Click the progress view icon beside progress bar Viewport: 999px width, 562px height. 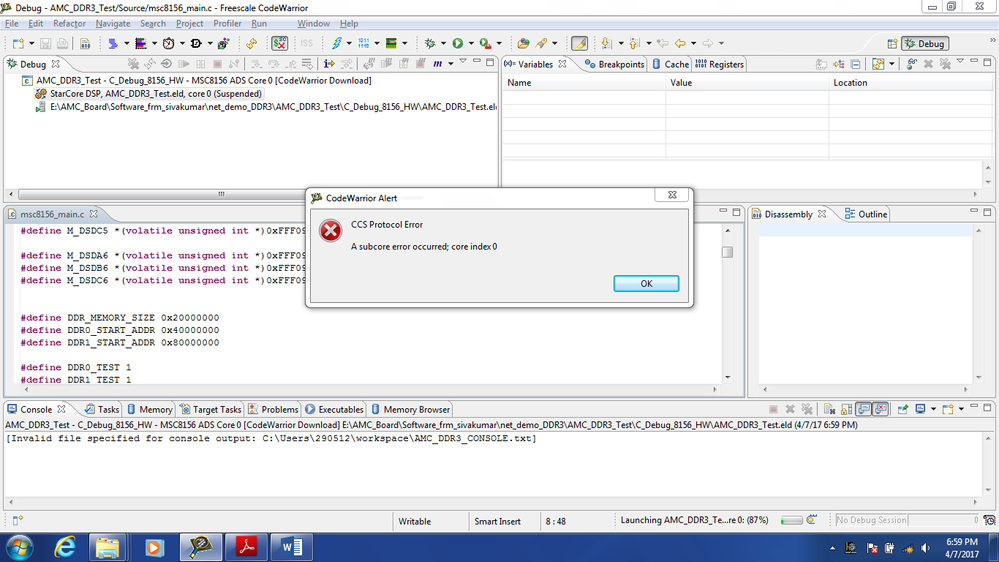click(812, 520)
